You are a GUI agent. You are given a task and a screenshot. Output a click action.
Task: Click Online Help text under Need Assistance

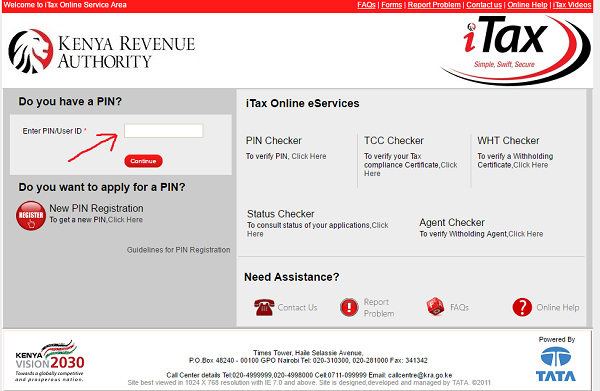click(558, 308)
